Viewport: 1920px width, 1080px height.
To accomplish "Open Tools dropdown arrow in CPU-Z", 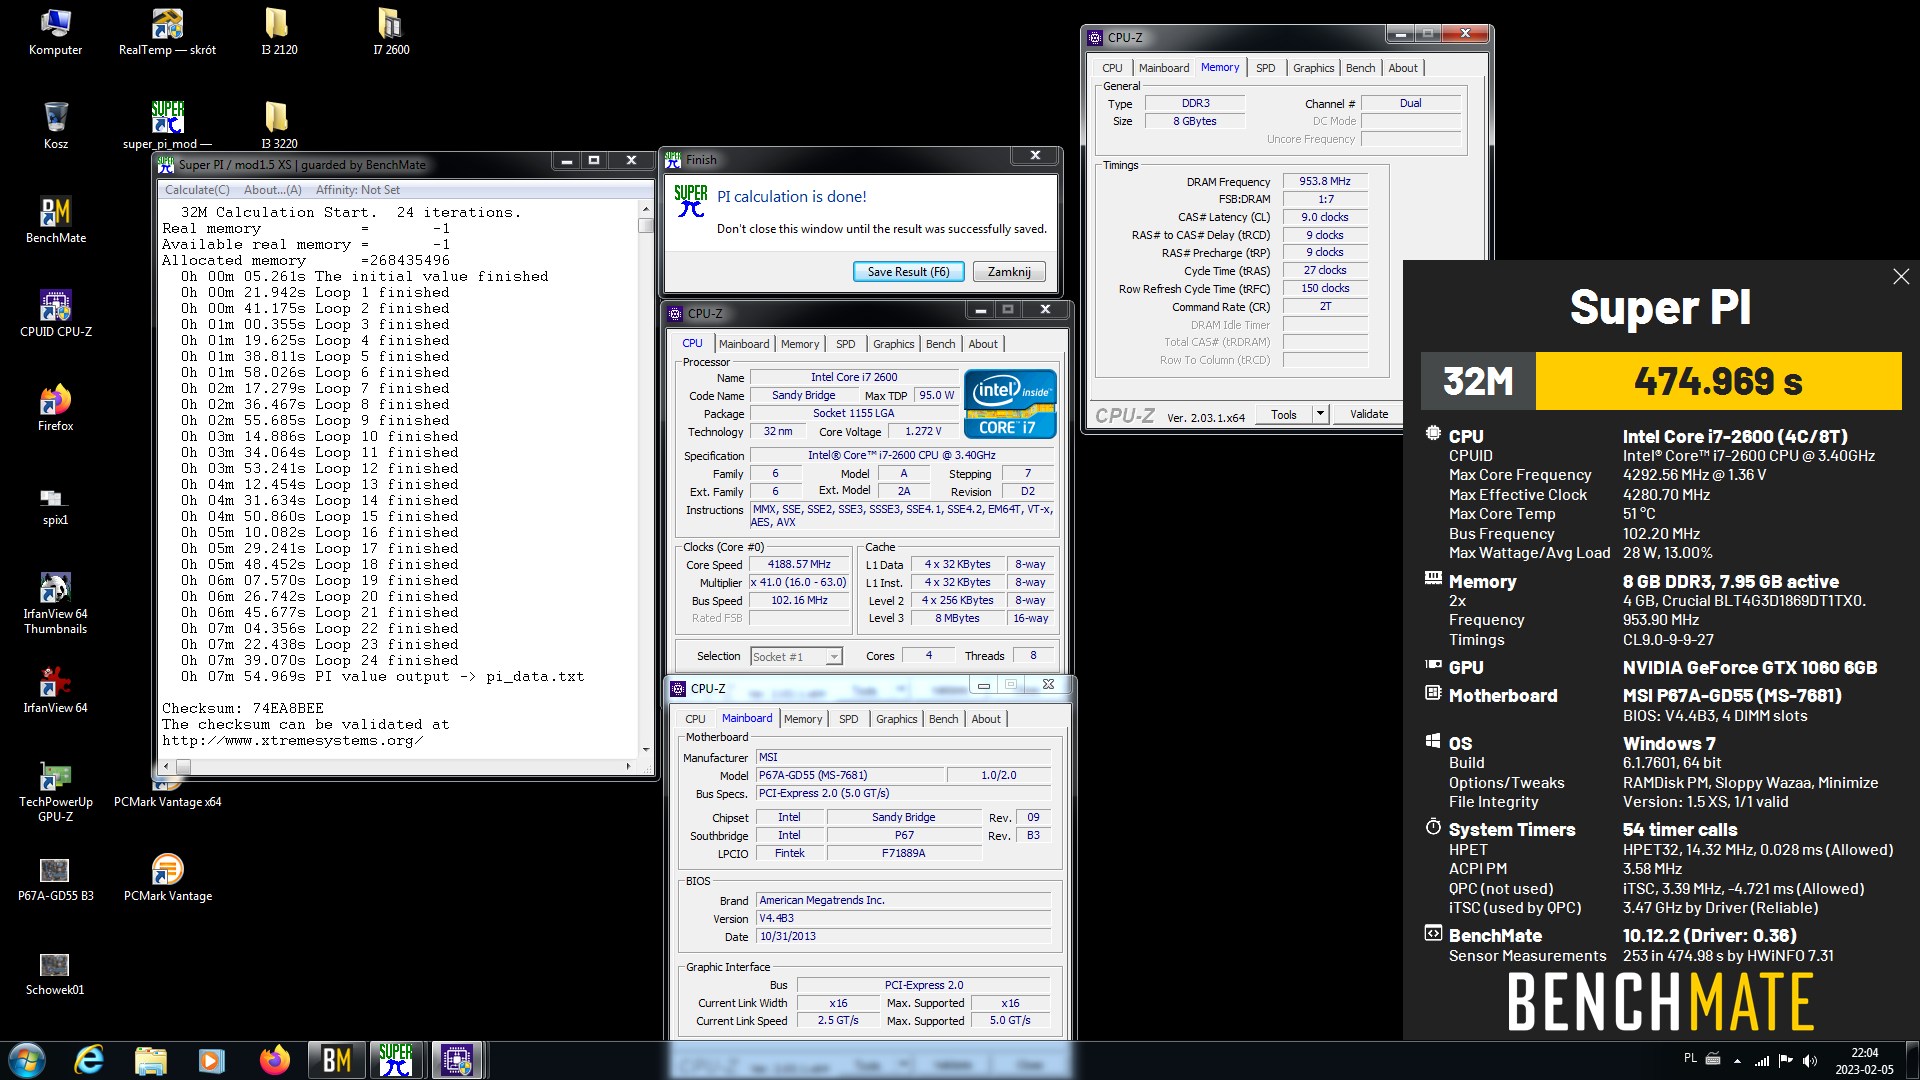I will [1320, 414].
